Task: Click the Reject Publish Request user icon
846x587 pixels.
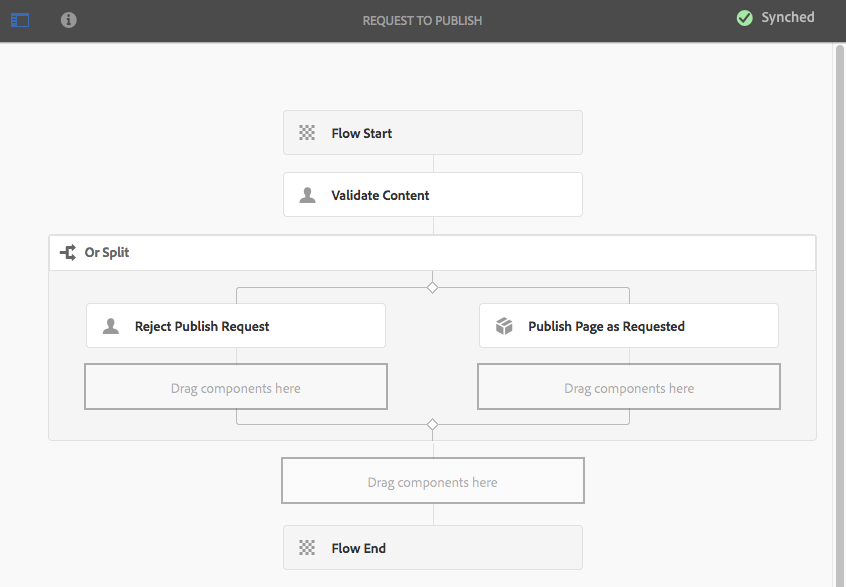Action: (111, 326)
